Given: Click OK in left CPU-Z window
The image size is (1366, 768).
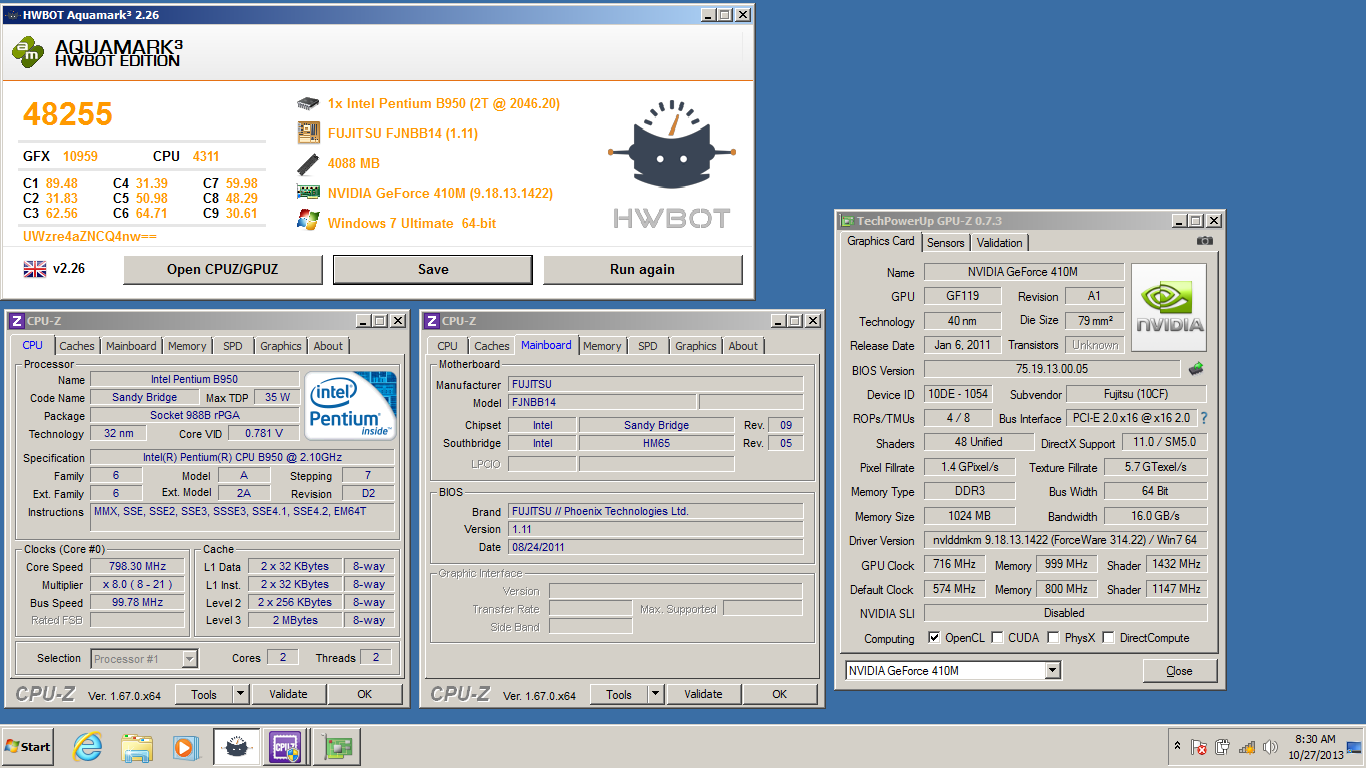Looking at the screenshot, I should [x=364, y=694].
